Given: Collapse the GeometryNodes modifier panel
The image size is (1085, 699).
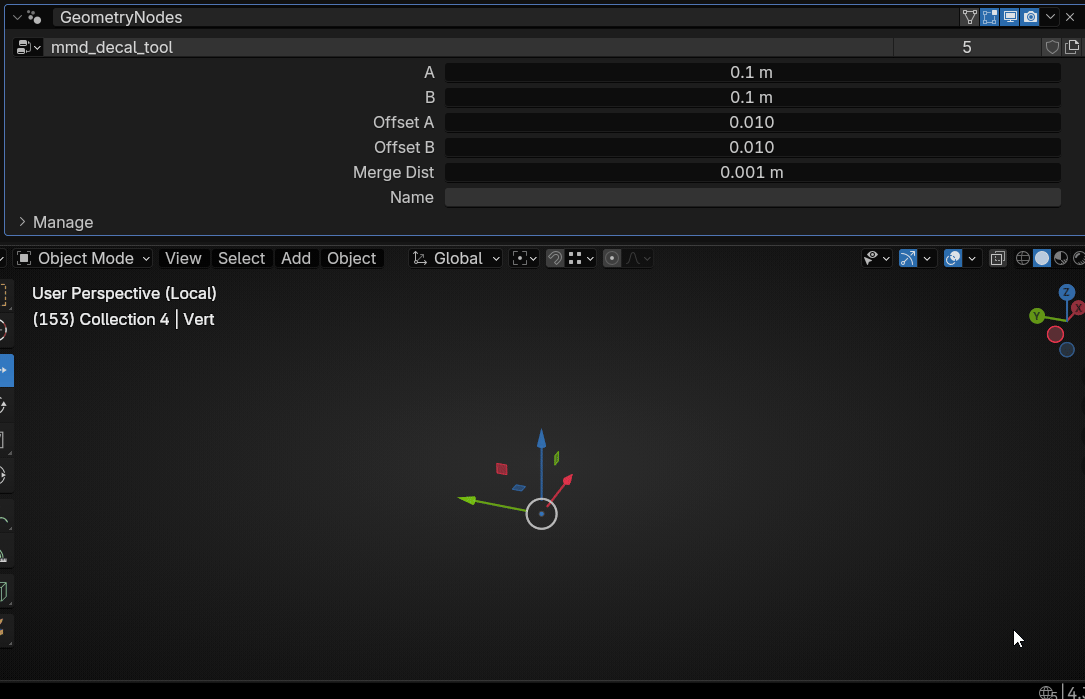Looking at the screenshot, I should tap(17, 17).
